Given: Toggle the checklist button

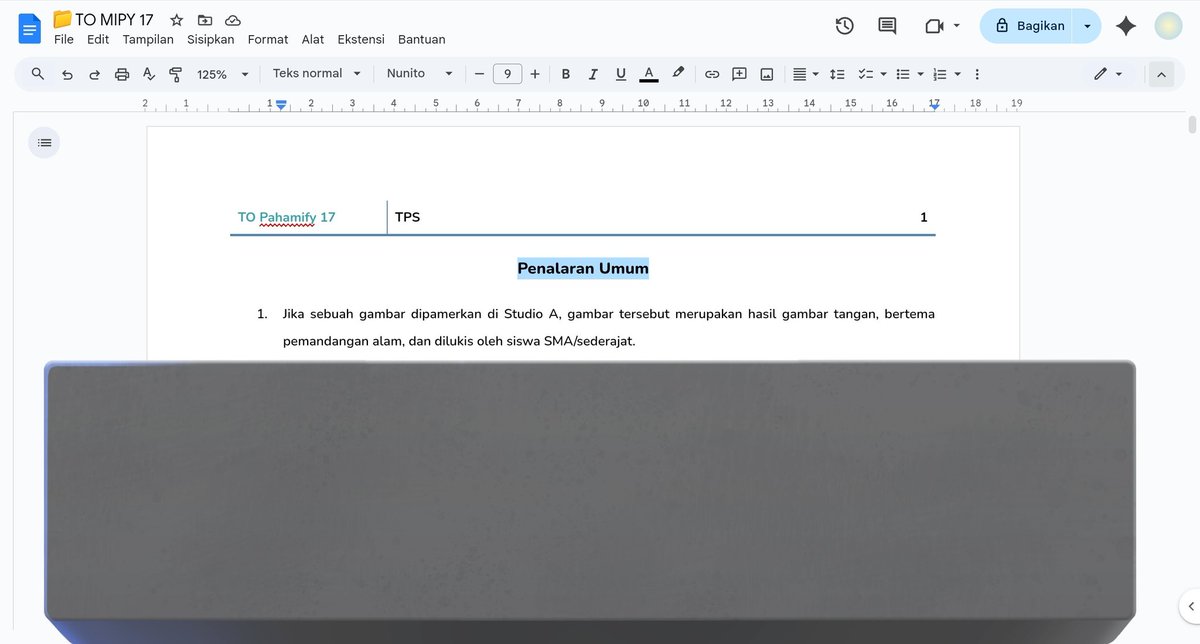Looking at the screenshot, I should pyautogui.click(x=866, y=74).
